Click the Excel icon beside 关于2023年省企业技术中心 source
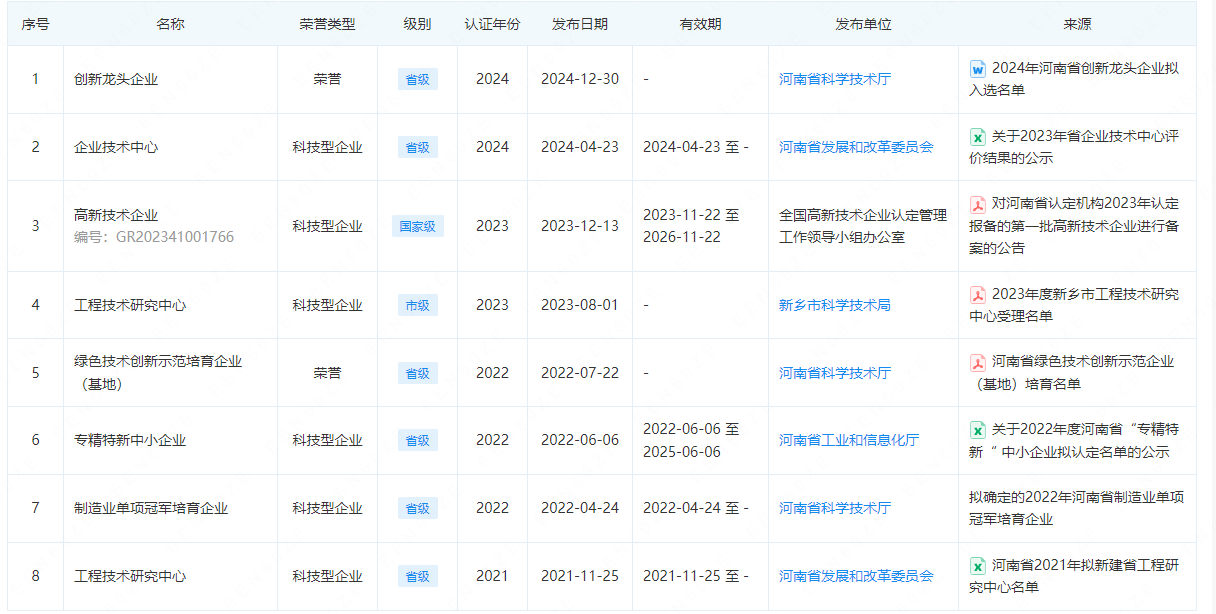 [x=978, y=137]
